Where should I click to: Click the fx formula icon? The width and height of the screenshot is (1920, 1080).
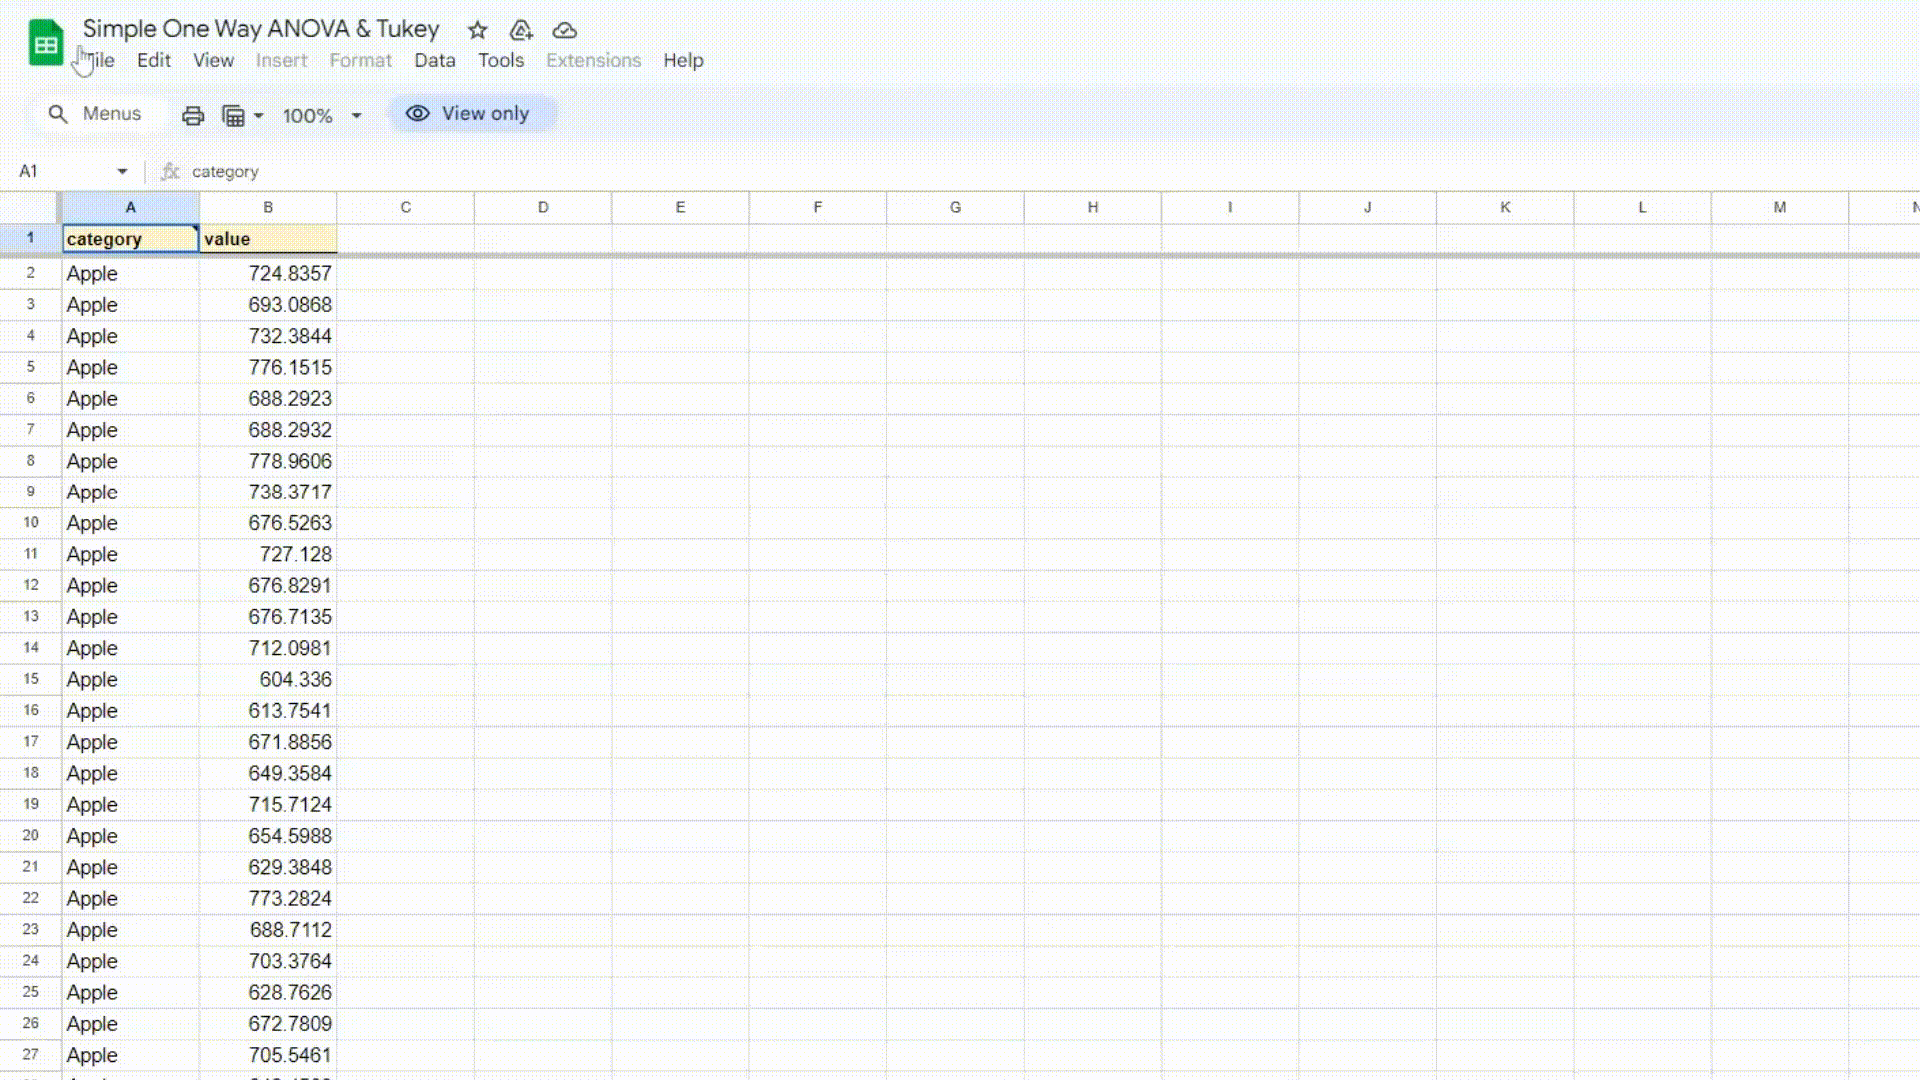pos(170,172)
